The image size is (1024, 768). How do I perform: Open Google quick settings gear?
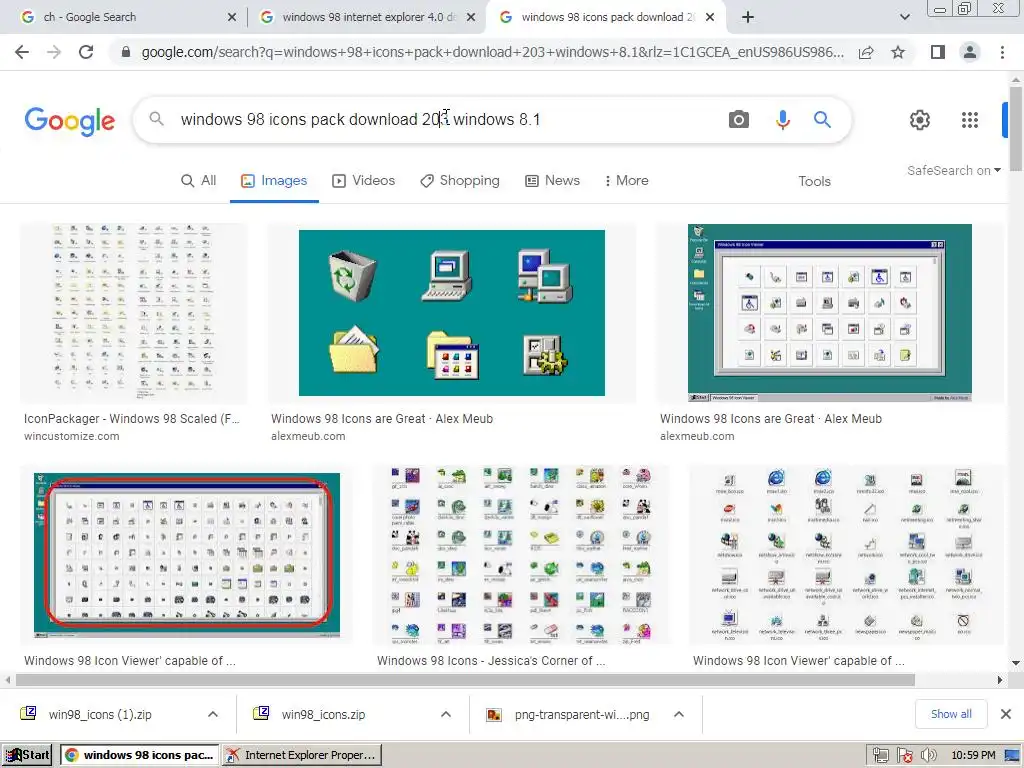(x=920, y=120)
